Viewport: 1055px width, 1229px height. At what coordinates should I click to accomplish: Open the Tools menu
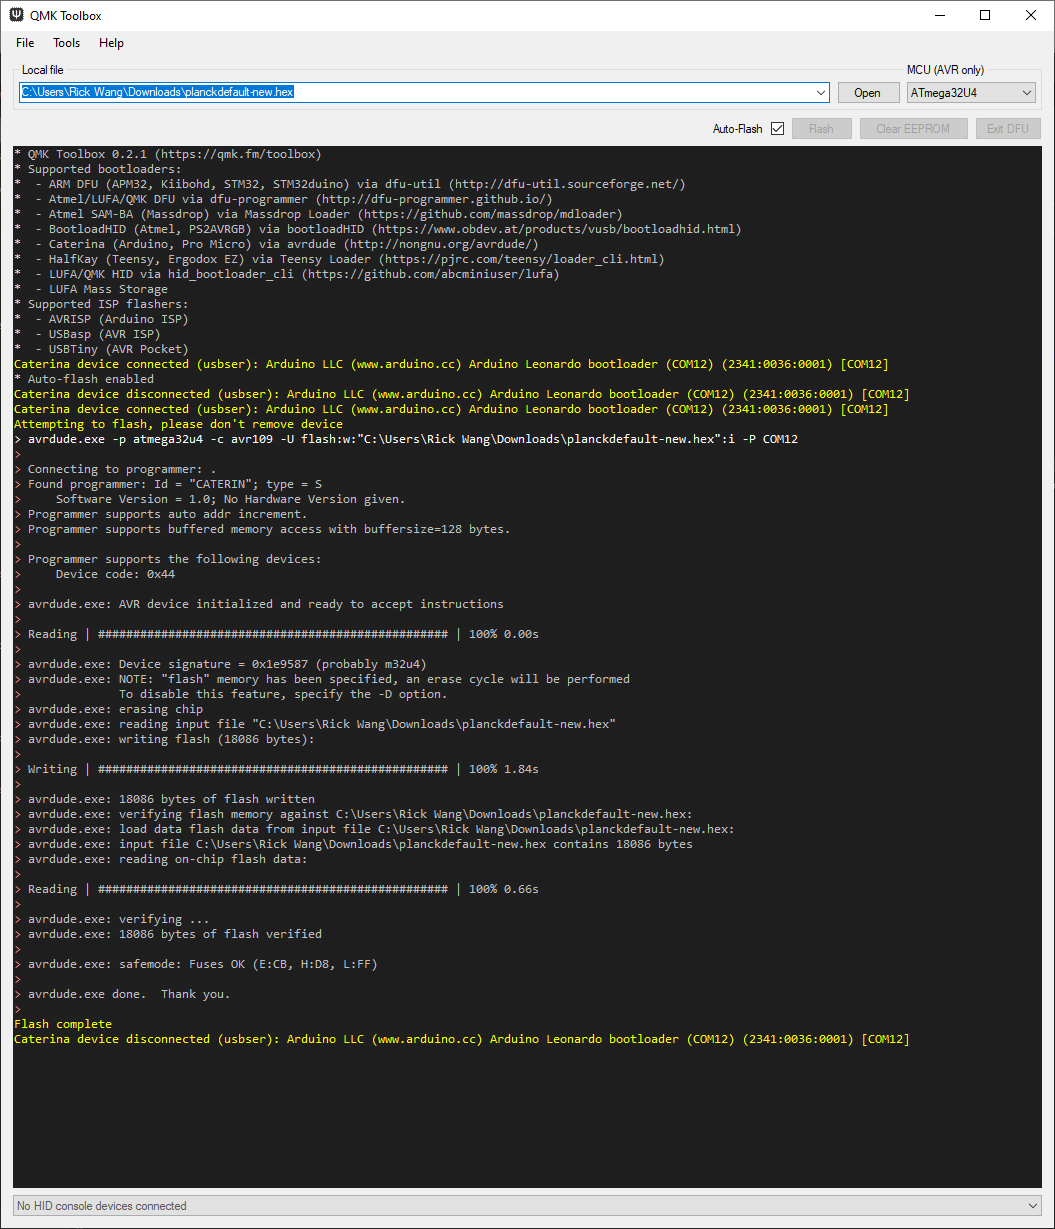click(66, 43)
